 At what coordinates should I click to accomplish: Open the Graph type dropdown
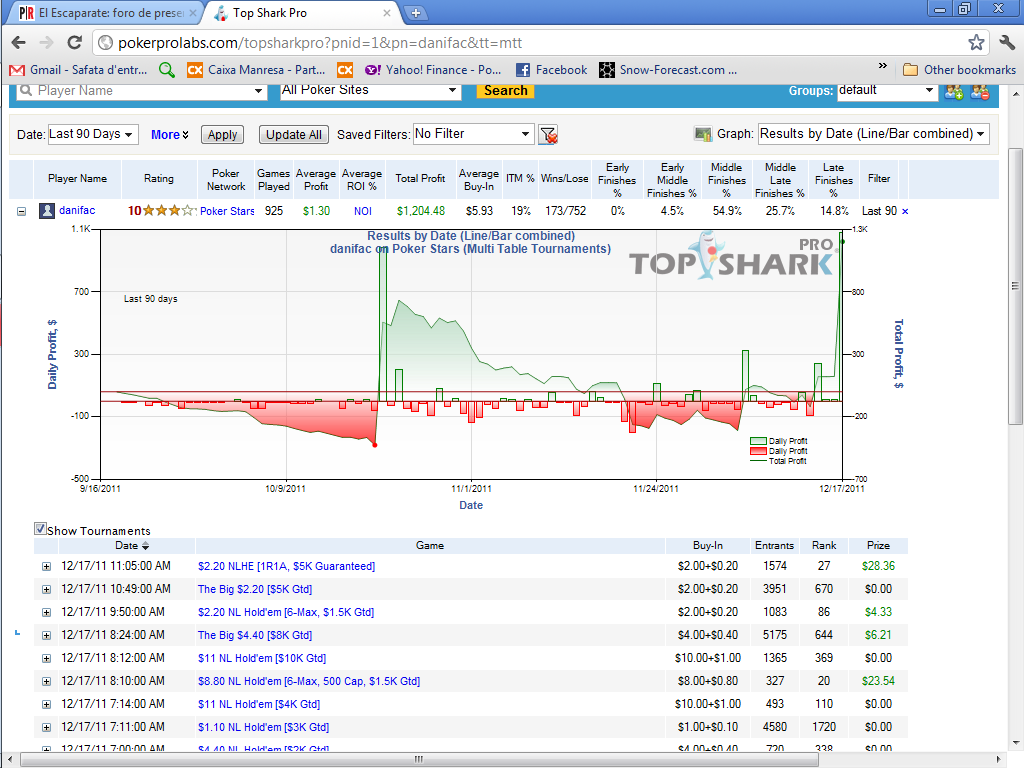point(873,134)
